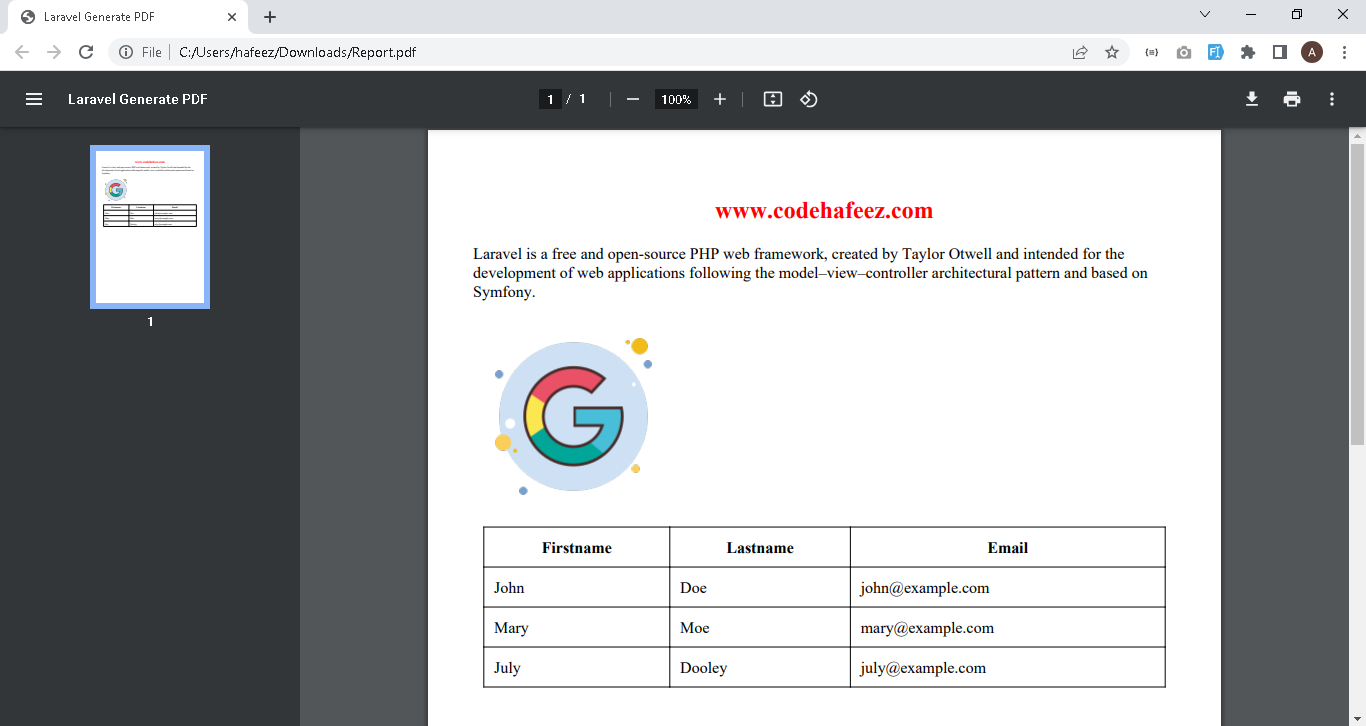The image size is (1366, 726).
Task: Select page 1 thumbnail in sidebar
Action: [x=150, y=227]
